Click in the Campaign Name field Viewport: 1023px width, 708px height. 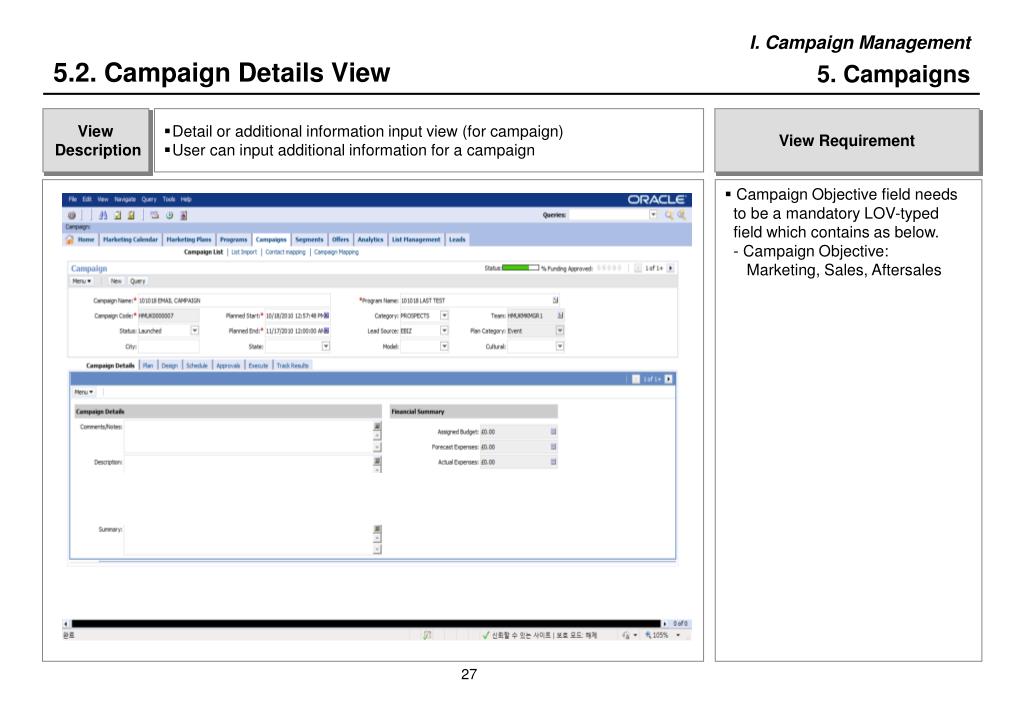pos(234,301)
